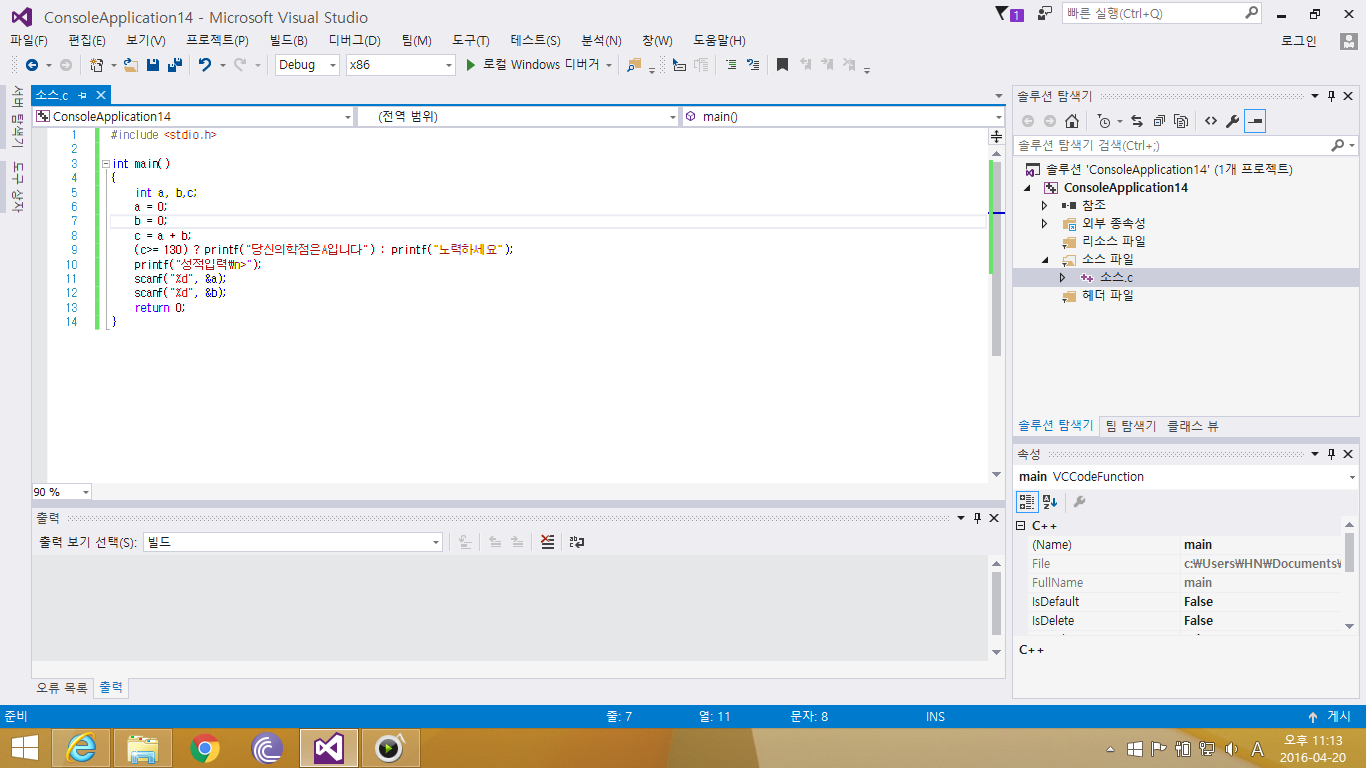
Task: Click the Collapse All icon in Solution Explorer
Action: (1159, 121)
